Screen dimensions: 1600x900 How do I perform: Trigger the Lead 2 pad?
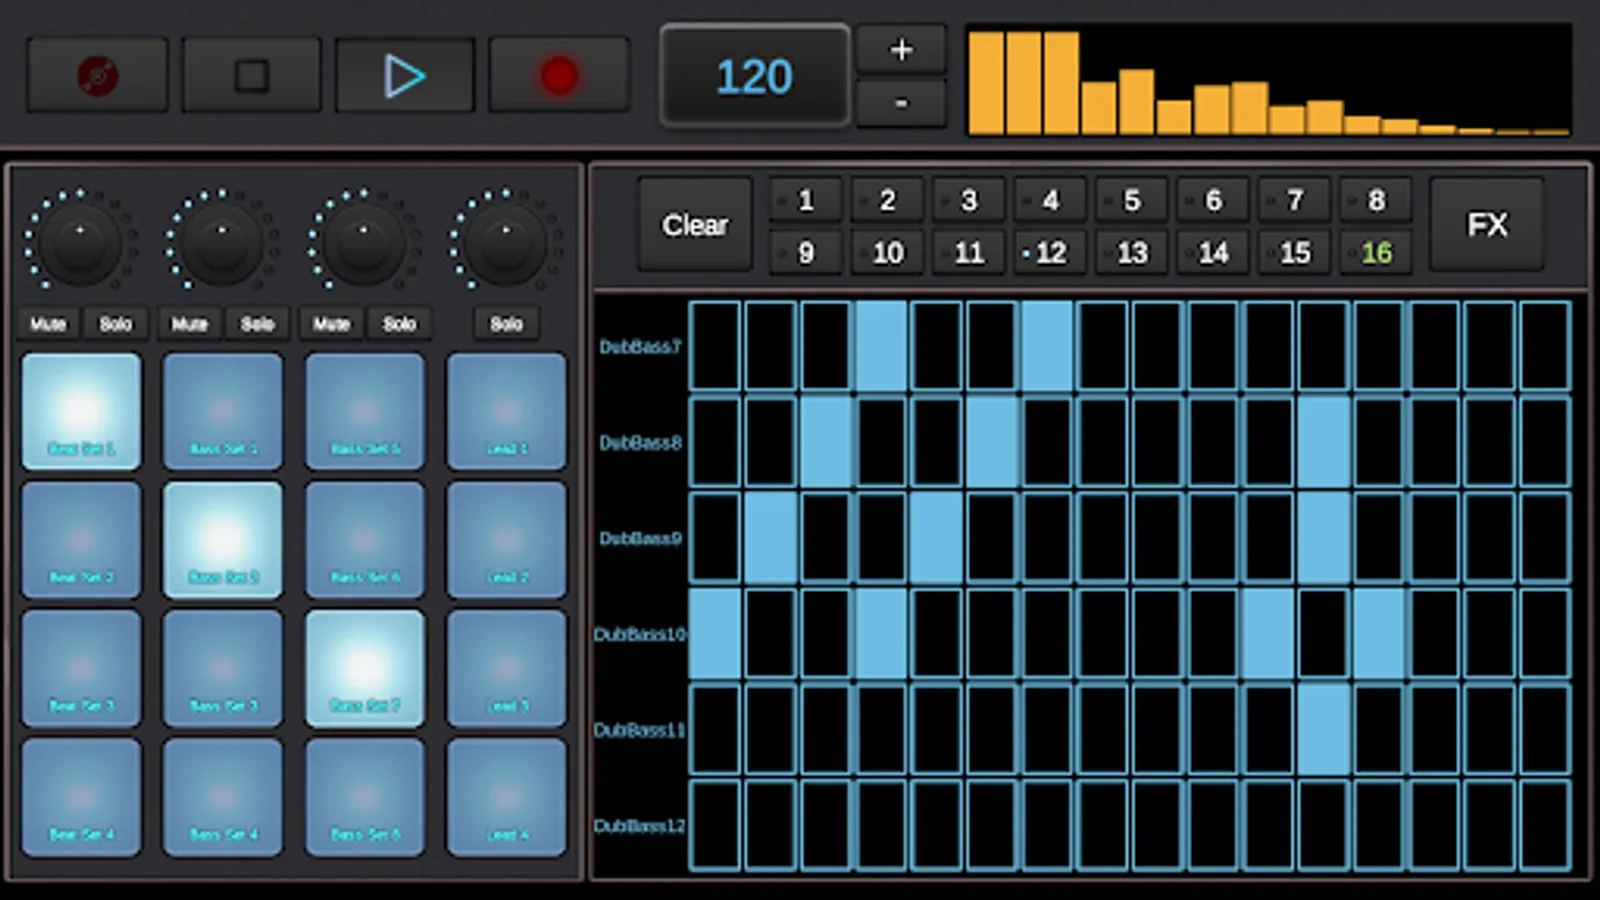(x=506, y=540)
